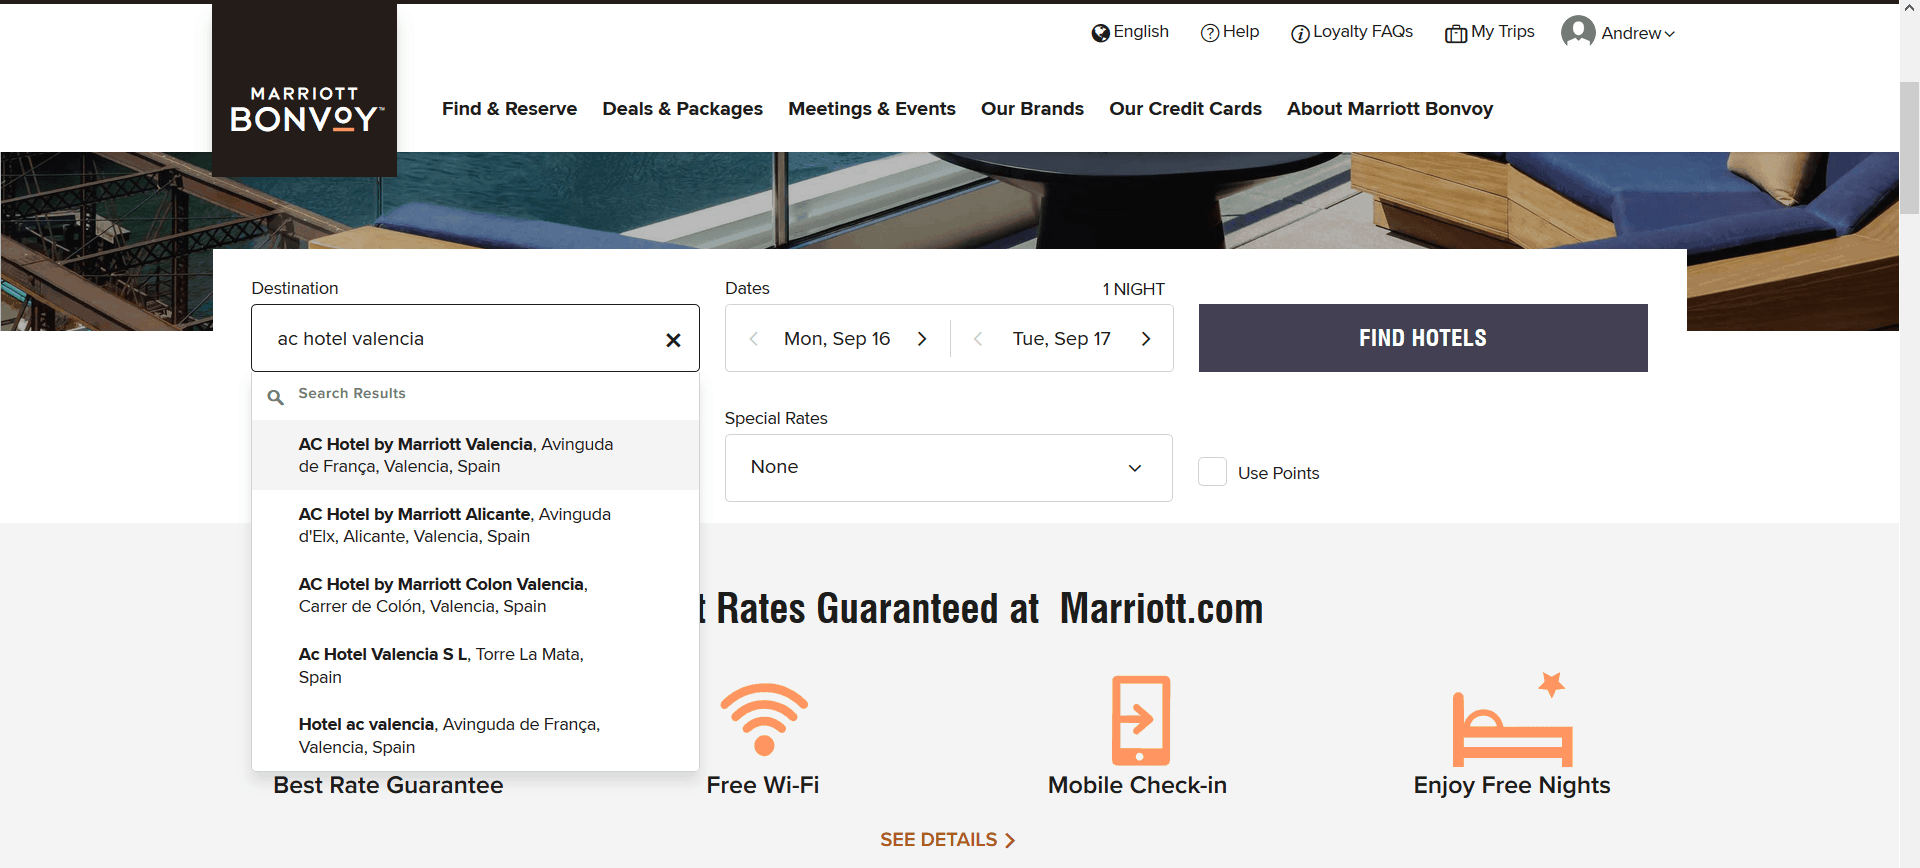
Task: Move check-out date back before Tue, Sep 17
Action: [x=978, y=339]
